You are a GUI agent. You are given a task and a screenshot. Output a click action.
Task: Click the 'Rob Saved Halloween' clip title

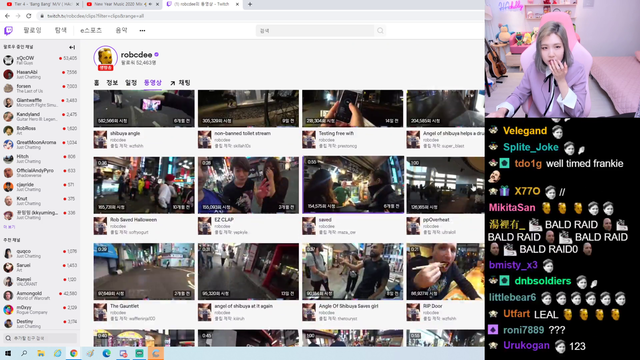(x=133, y=220)
